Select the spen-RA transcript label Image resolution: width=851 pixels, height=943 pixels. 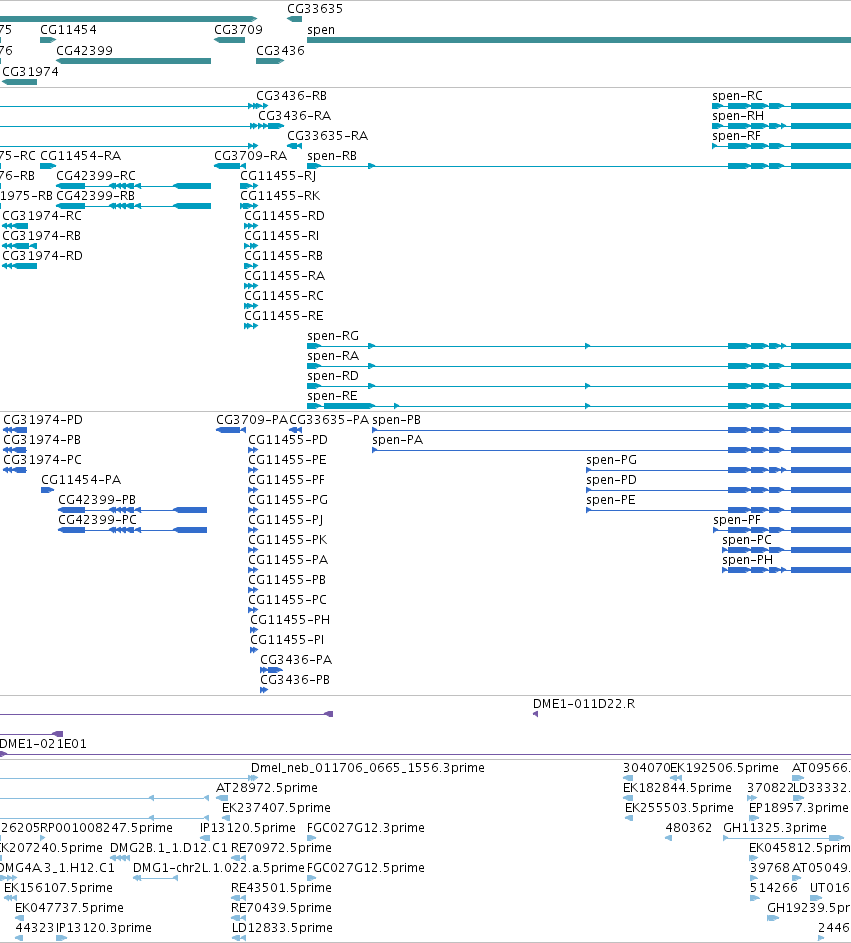[x=333, y=356]
